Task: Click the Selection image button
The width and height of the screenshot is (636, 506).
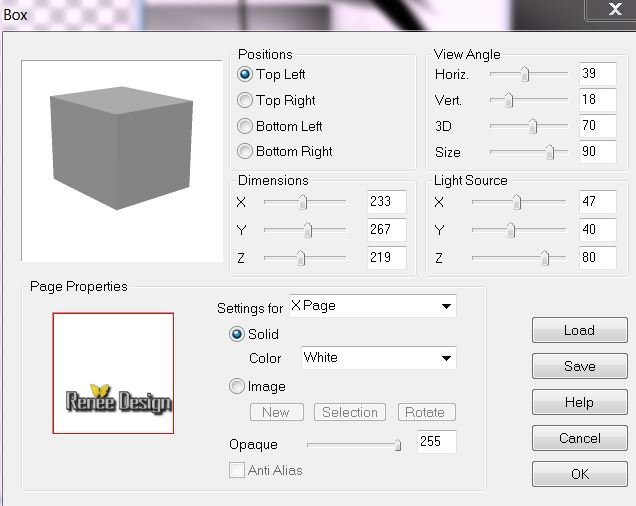Action: 350,412
